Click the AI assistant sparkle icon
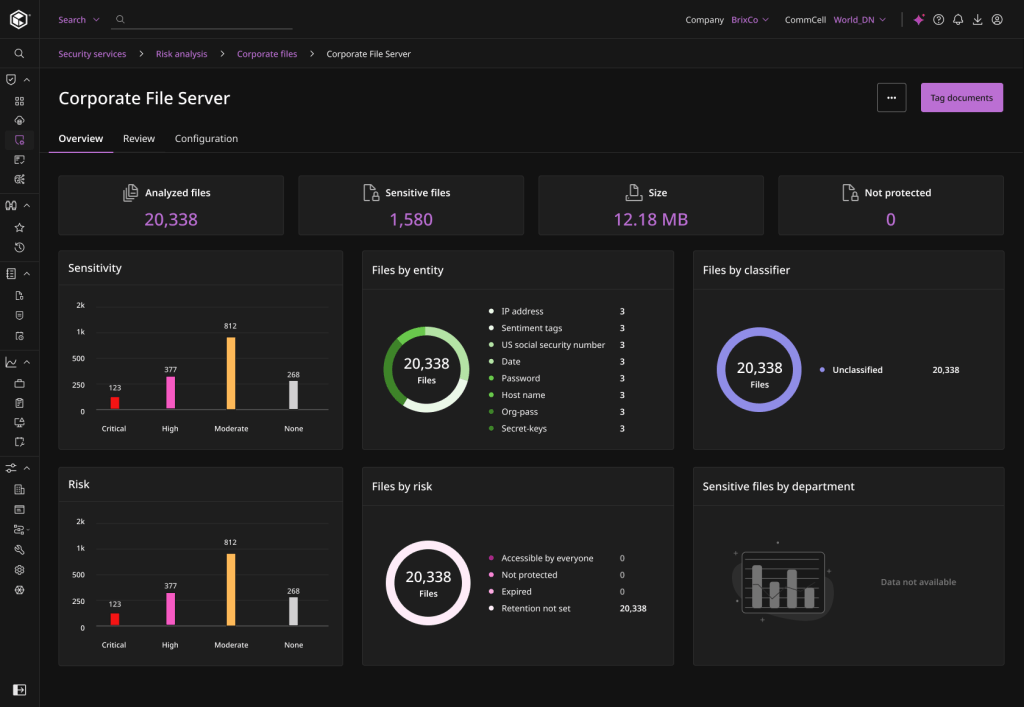The image size is (1024, 707). 919,20
